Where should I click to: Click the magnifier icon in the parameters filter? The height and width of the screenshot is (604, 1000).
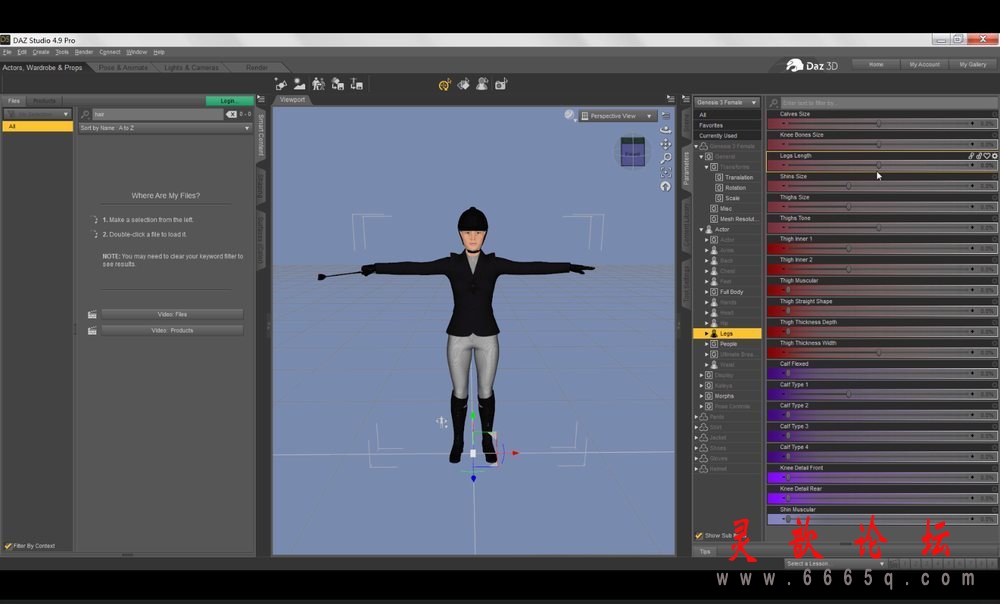774,103
